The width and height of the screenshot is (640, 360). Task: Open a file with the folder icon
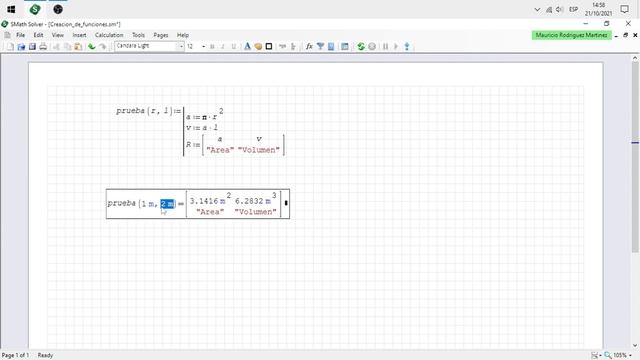21,47
